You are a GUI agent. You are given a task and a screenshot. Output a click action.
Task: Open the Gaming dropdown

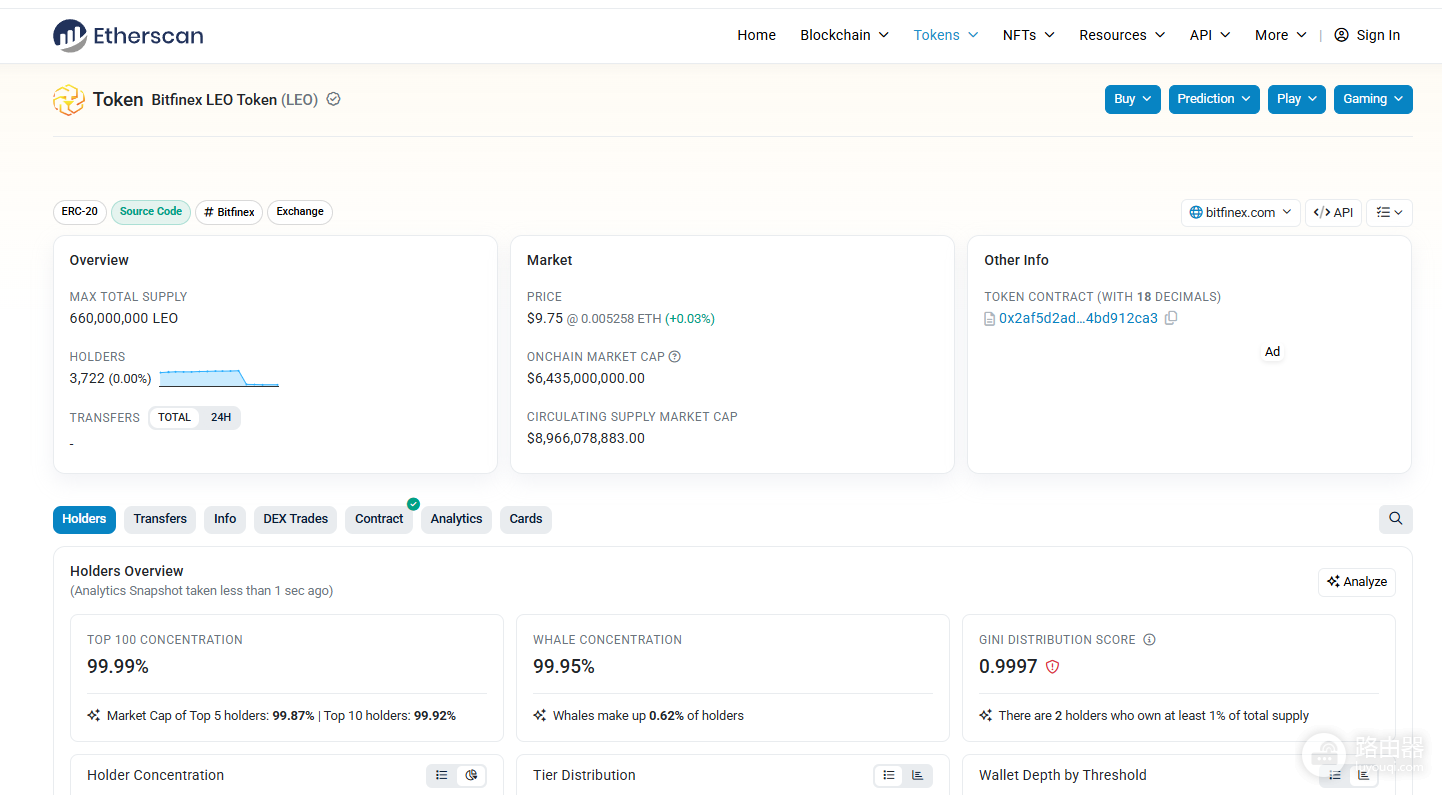pos(1373,99)
